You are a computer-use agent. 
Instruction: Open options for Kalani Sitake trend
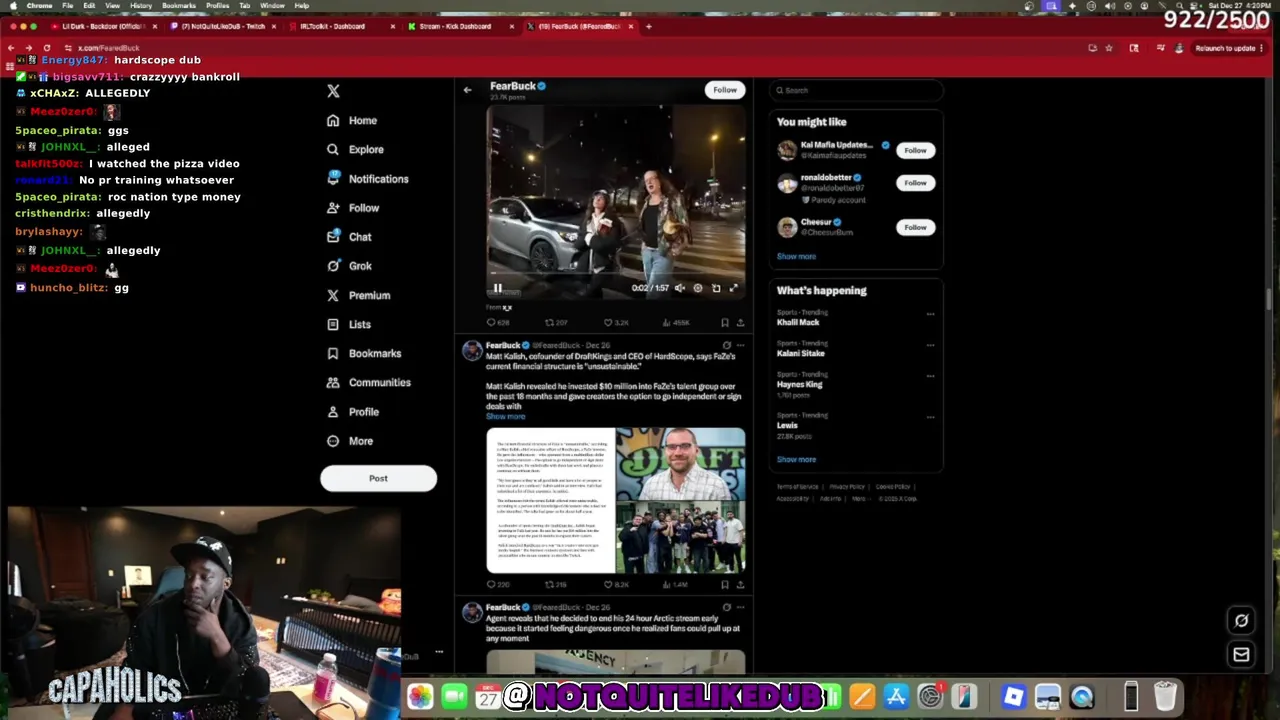tap(930, 345)
